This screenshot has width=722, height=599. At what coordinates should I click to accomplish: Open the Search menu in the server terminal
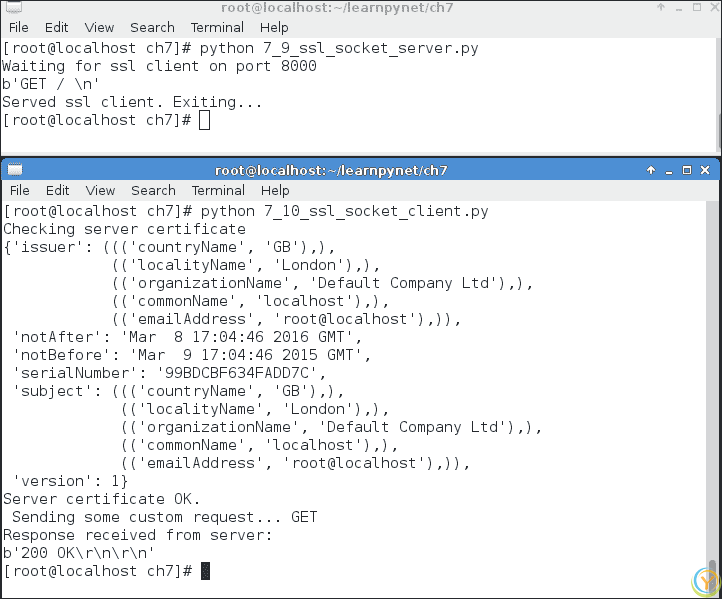[152, 27]
